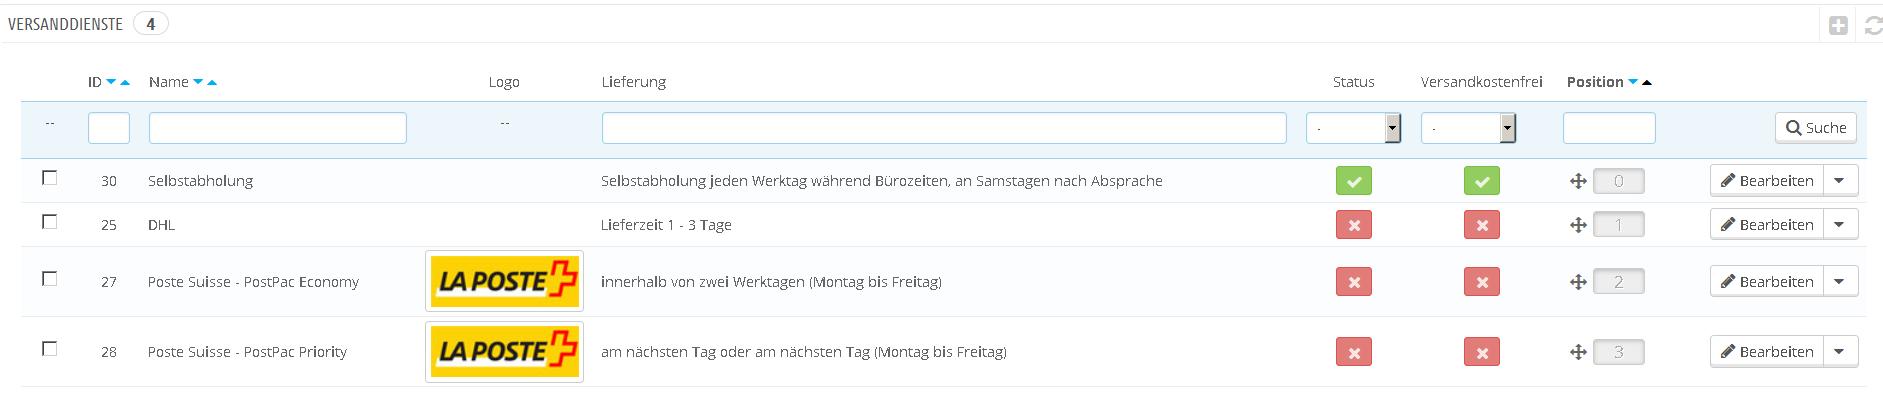1883x400 pixels.
Task: Click the Suche search button
Action: [x=1816, y=128]
